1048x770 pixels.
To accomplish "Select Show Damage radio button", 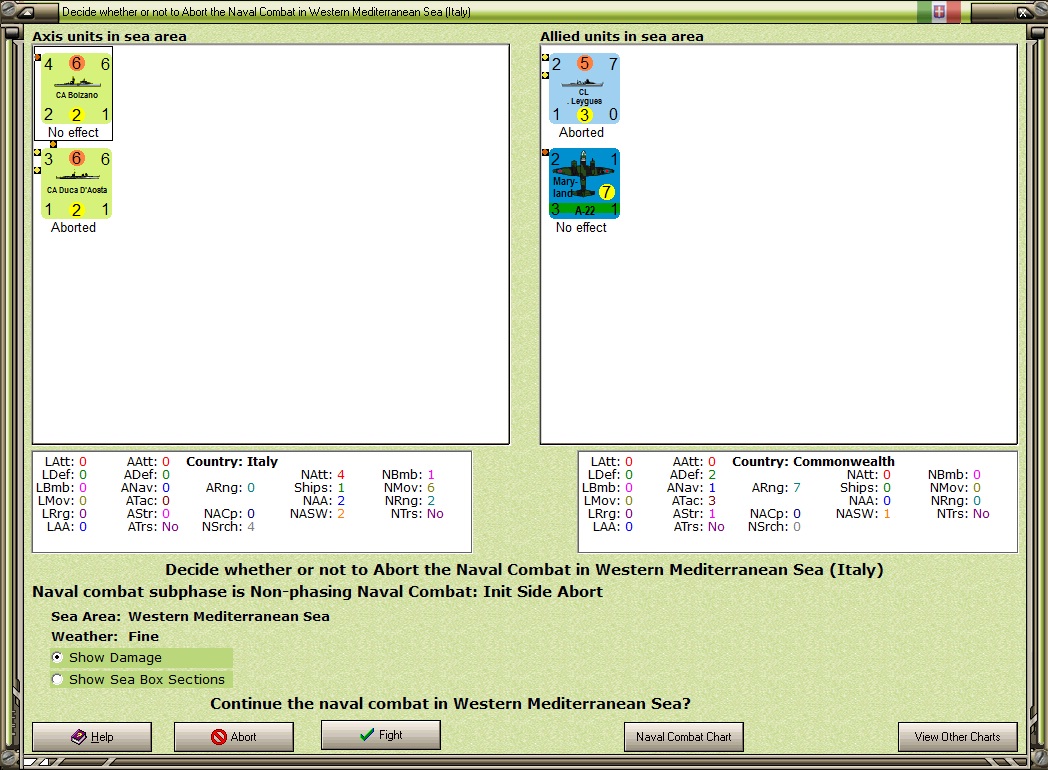I will point(57,658).
